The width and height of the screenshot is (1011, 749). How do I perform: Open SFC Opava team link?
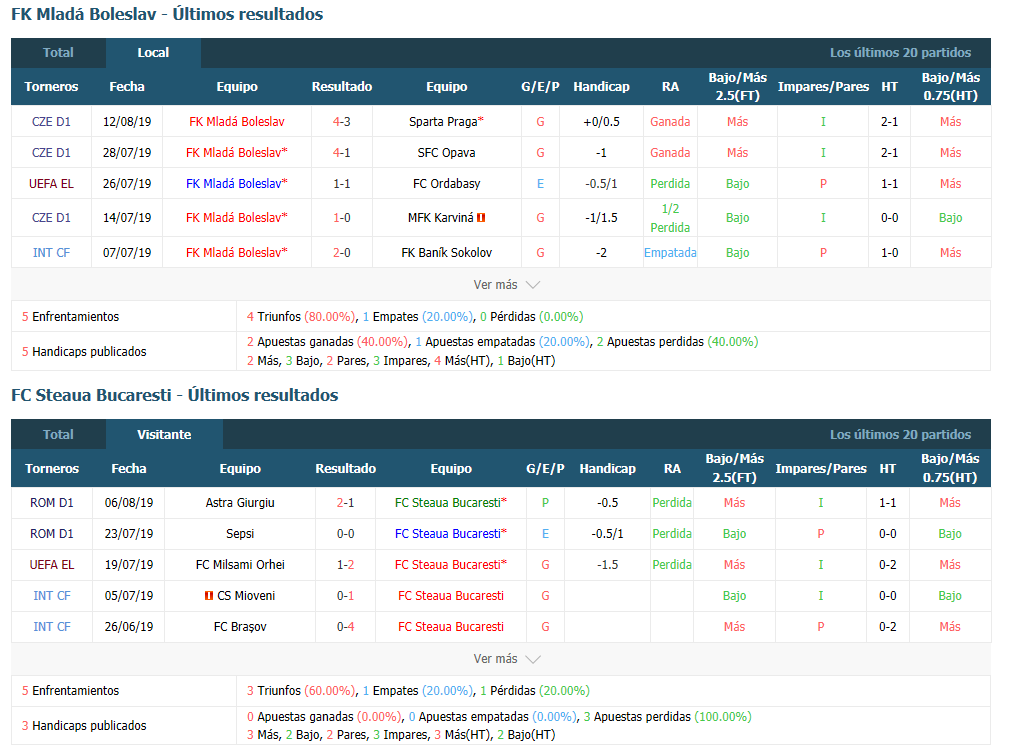[x=446, y=153]
